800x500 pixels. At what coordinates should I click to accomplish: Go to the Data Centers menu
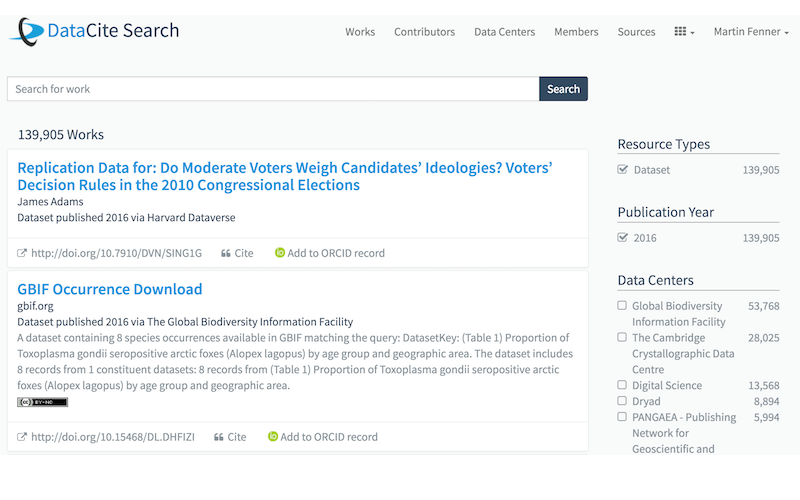click(504, 32)
